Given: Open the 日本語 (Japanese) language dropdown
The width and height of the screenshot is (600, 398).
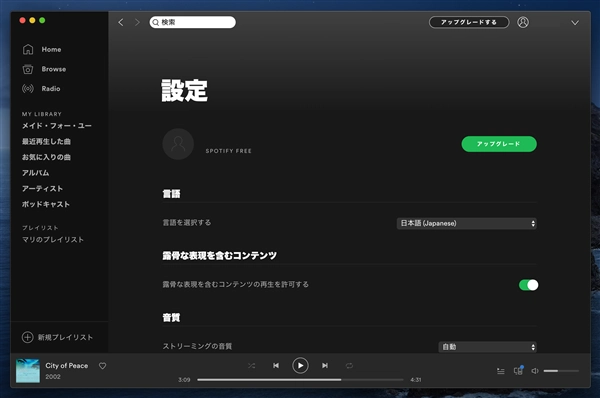Looking at the screenshot, I should [466, 223].
